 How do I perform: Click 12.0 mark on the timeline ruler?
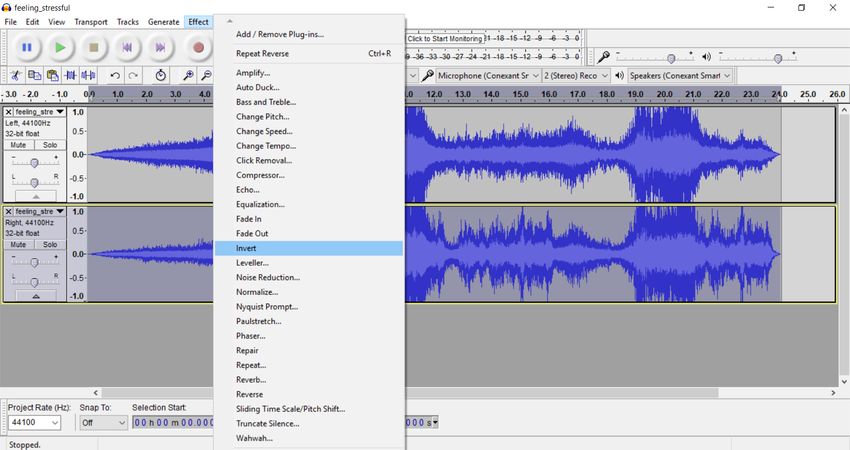pyautogui.click(x=434, y=94)
